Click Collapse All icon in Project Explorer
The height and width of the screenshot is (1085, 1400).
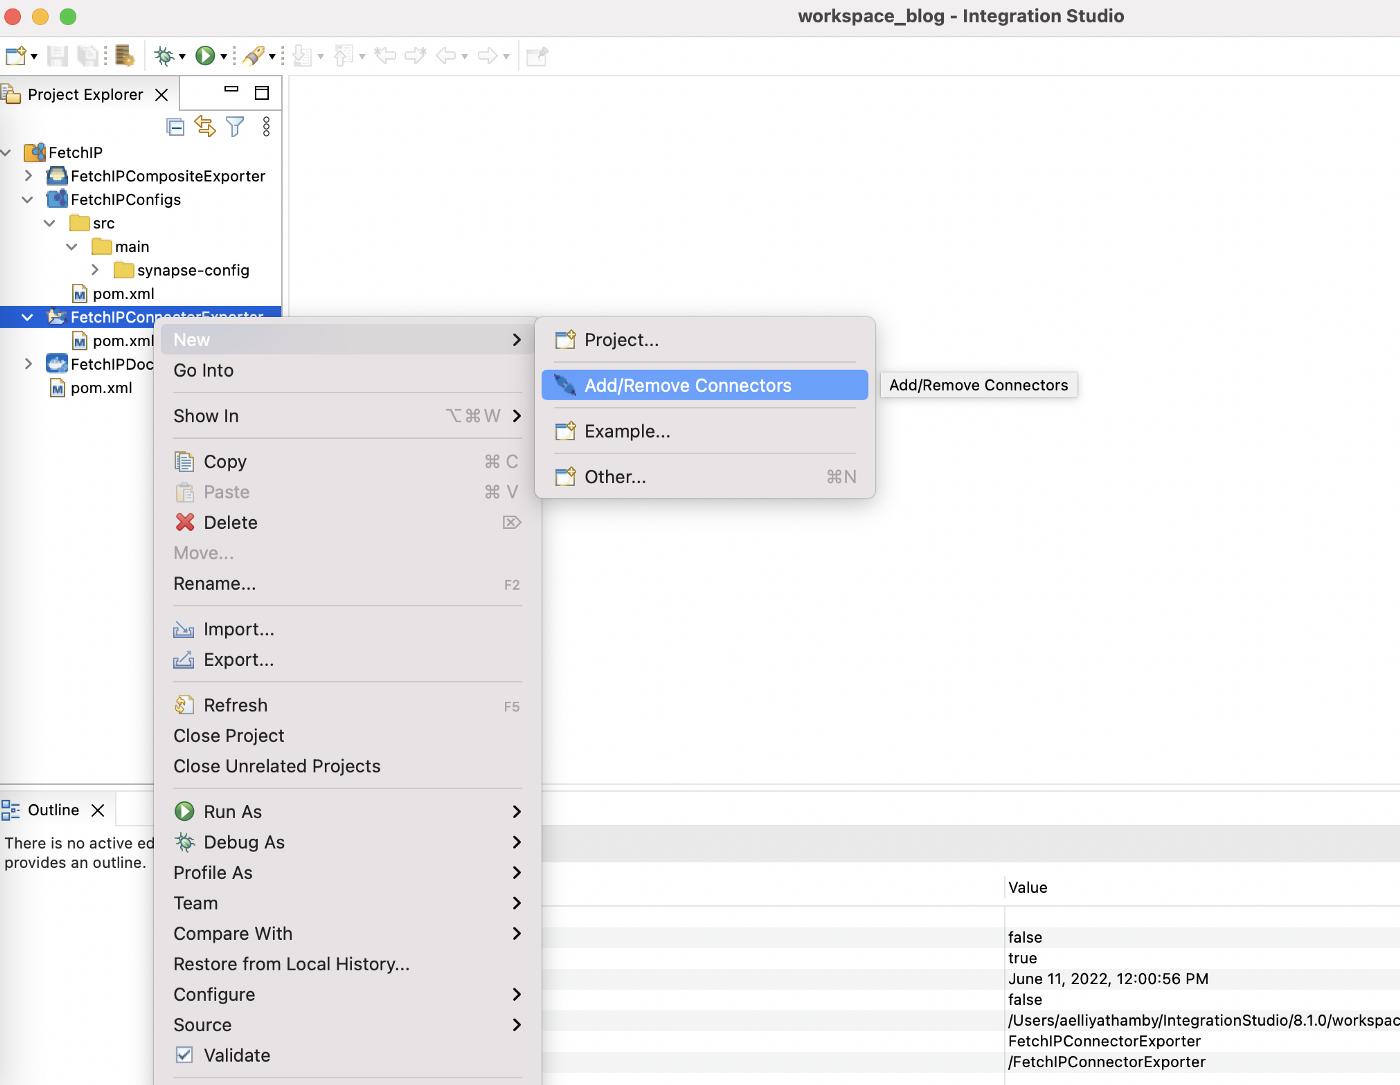tap(175, 127)
